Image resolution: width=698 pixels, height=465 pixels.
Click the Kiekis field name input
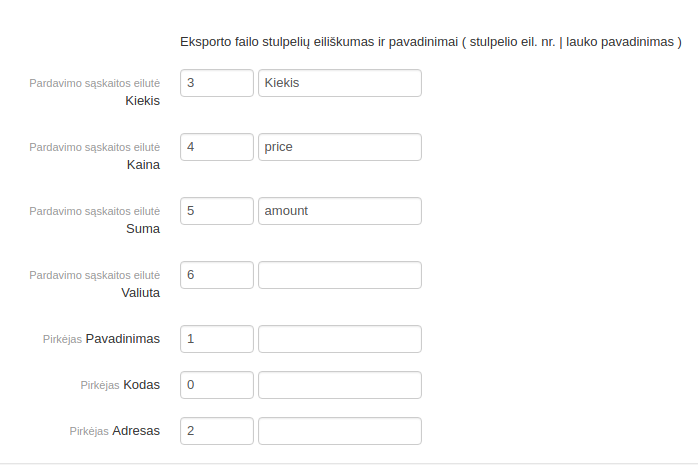click(x=339, y=83)
